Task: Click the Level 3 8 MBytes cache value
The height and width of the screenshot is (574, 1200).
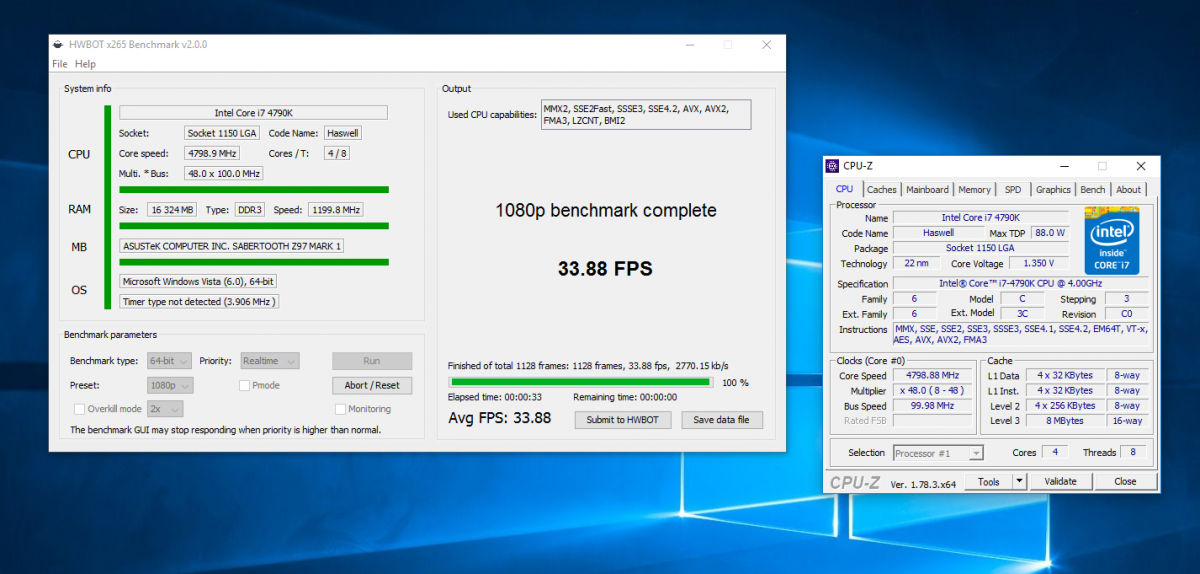Action: (x=1064, y=421)
